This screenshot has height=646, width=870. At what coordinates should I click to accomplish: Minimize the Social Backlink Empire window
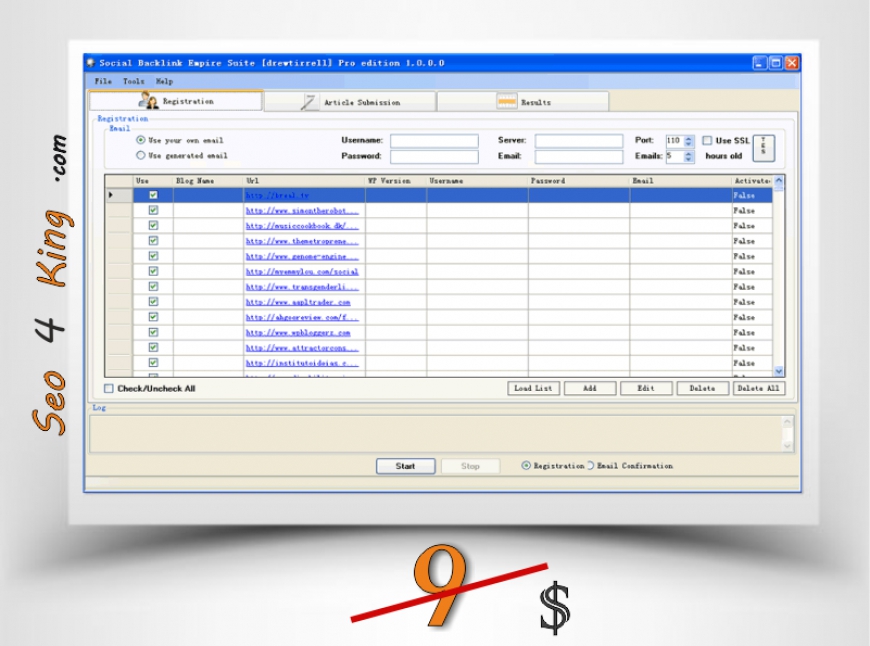click(760, 63)
